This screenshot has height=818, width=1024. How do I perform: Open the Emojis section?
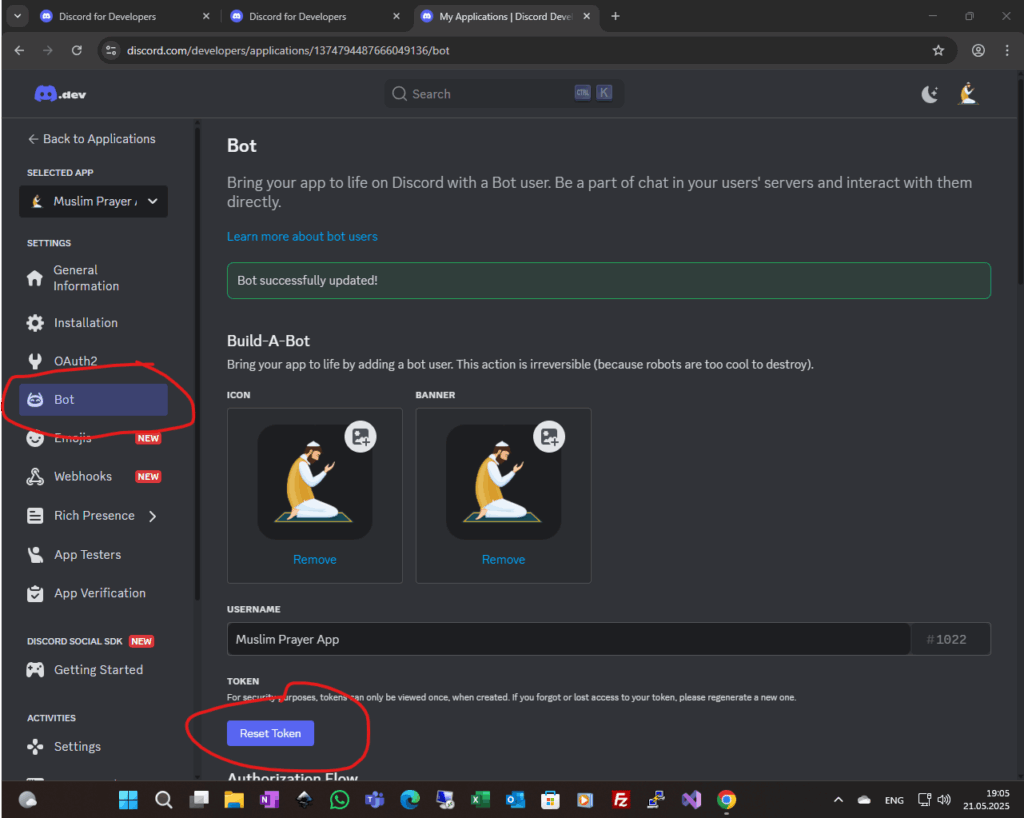72,438
